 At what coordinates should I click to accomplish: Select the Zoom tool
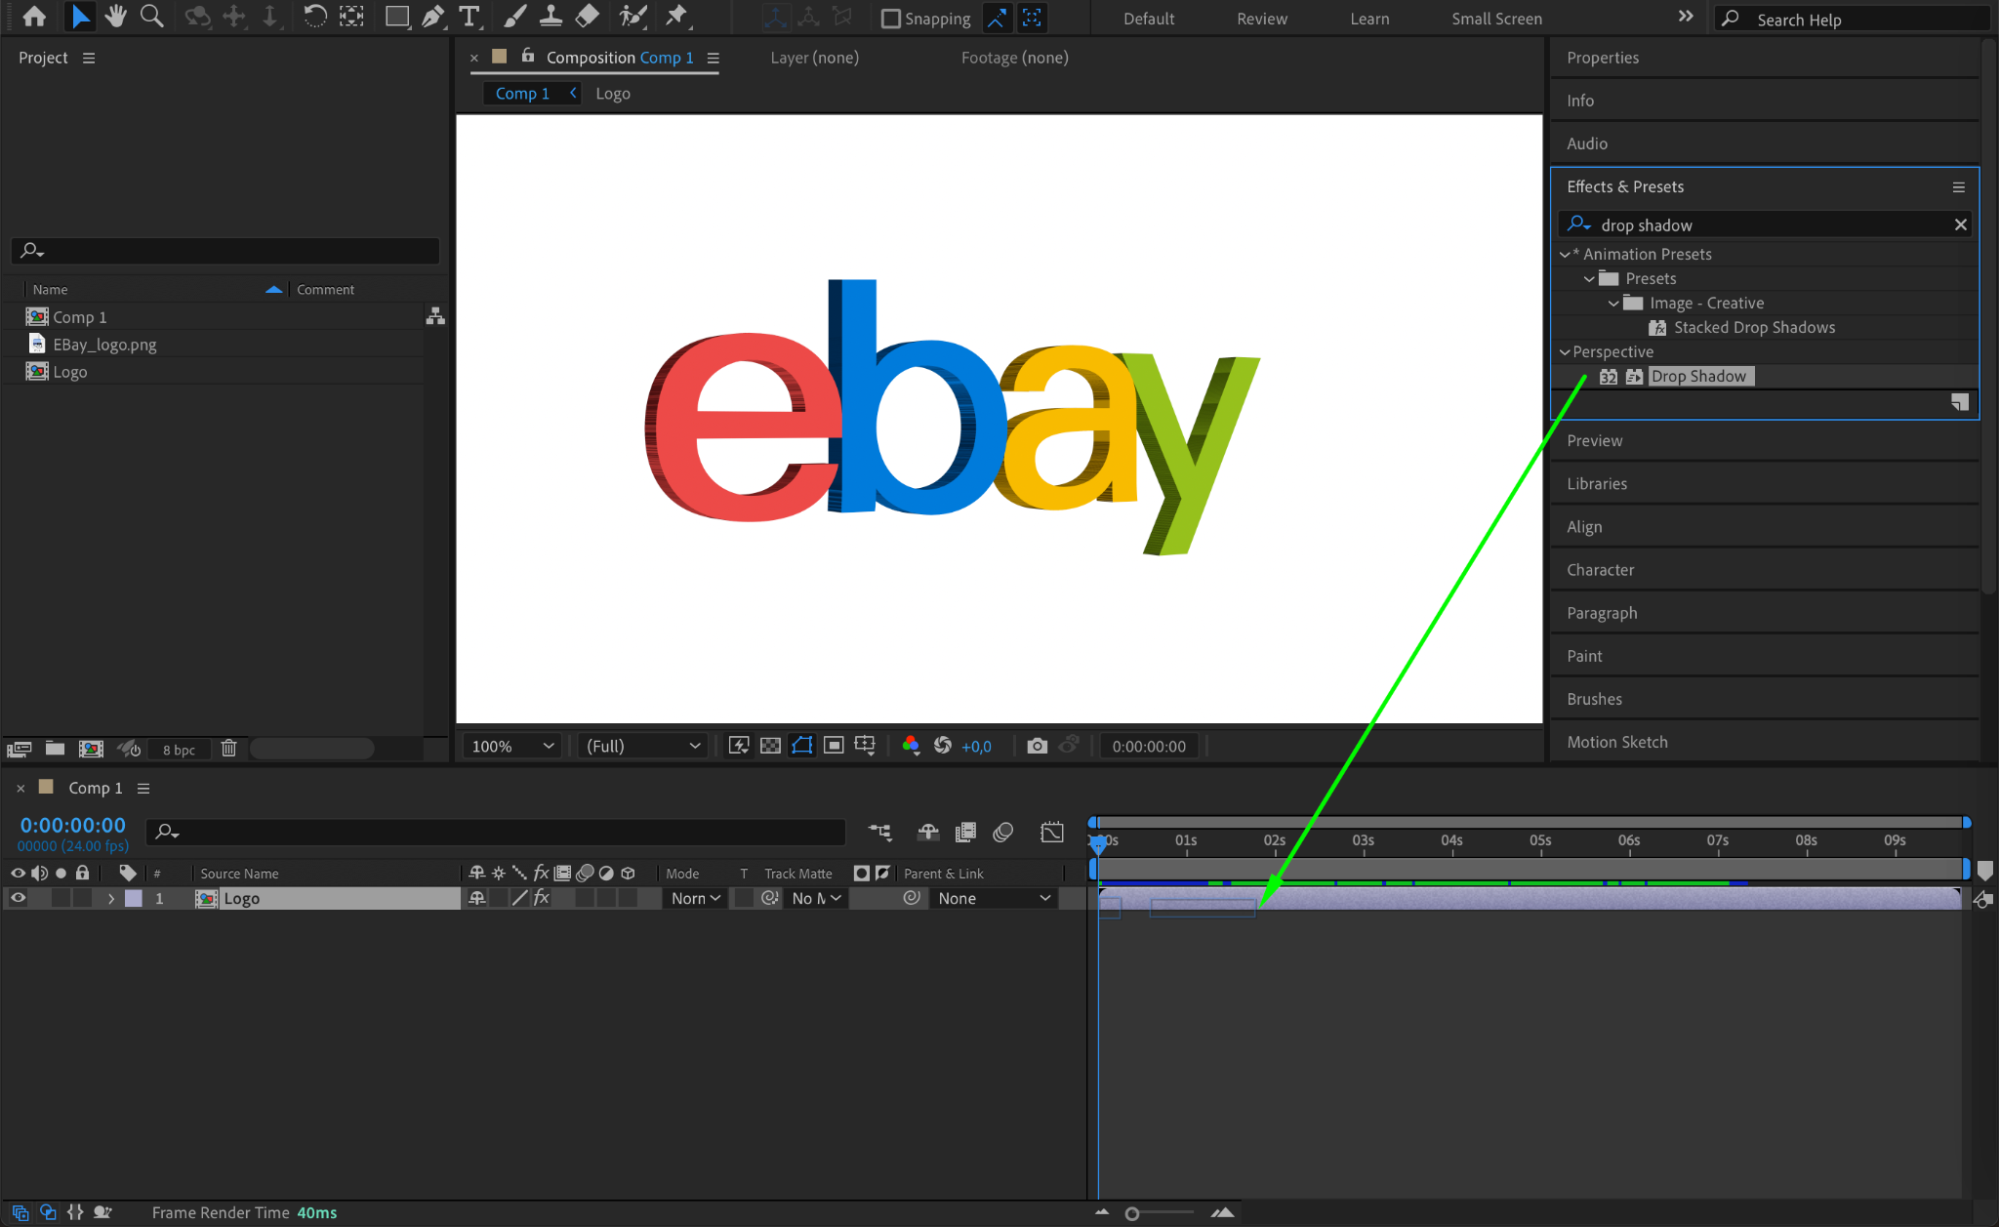tap(152, 16)
